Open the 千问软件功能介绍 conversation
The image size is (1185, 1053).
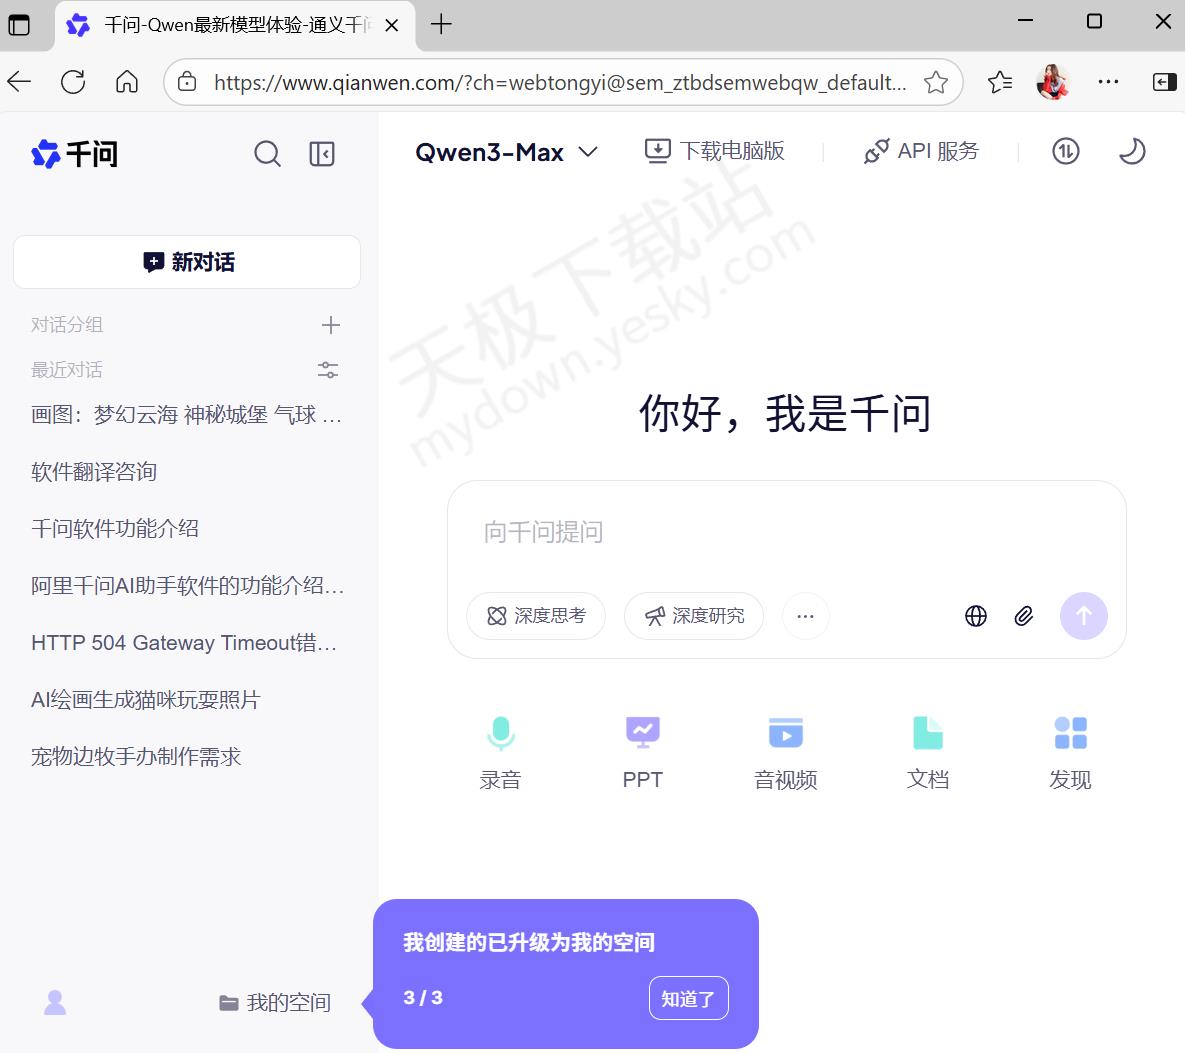tap(115, 529)
